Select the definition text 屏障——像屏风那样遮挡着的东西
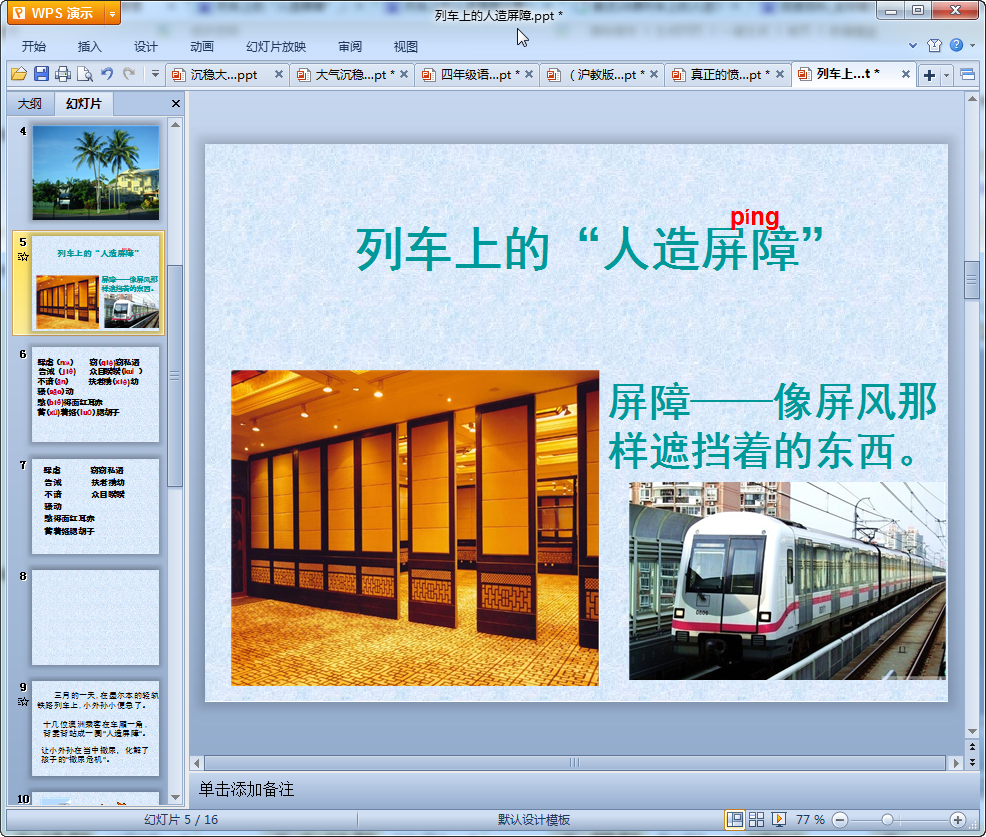The height and width of the screenshot is (837, 986). pyautogui.click(x=773, y=427)
